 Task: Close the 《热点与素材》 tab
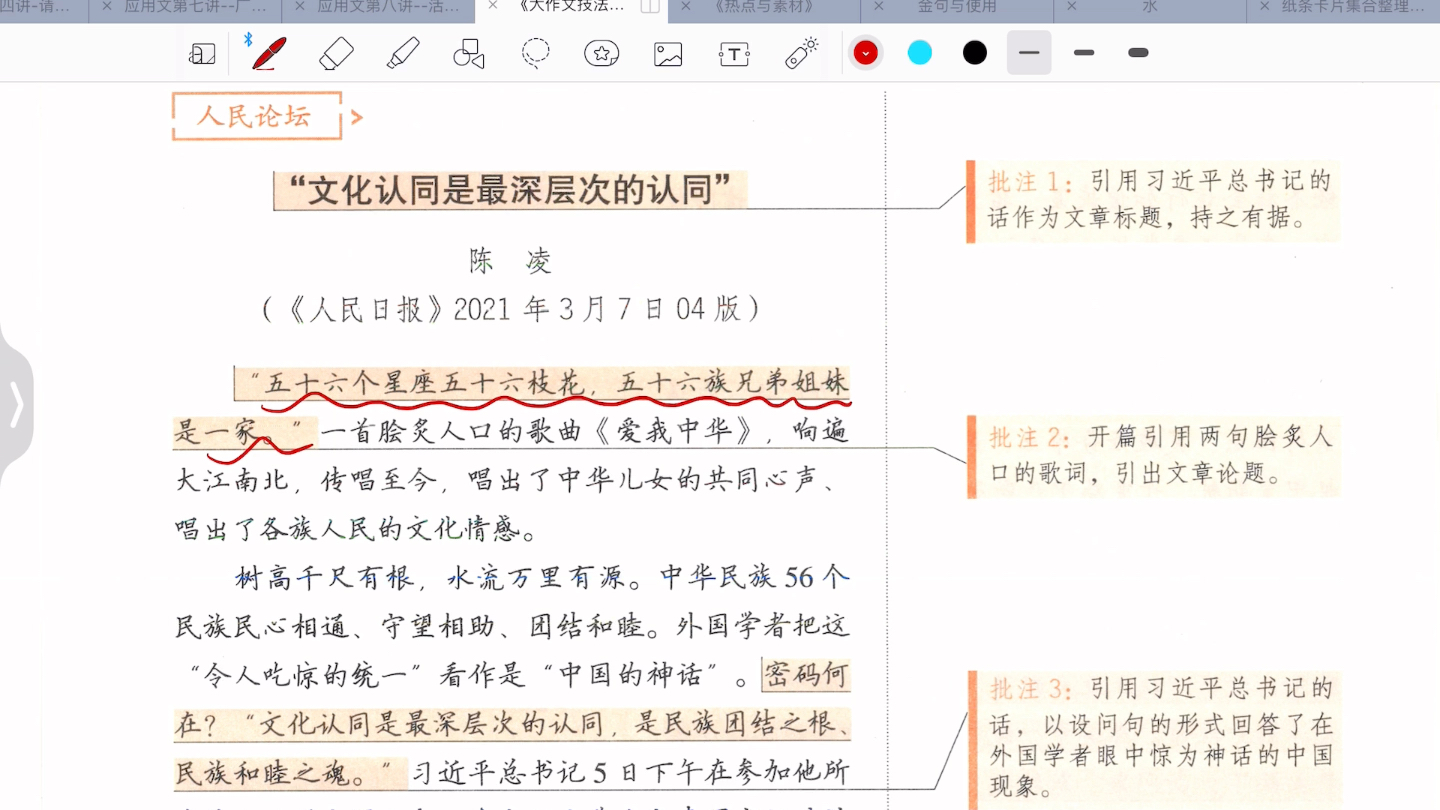point(685,7)
